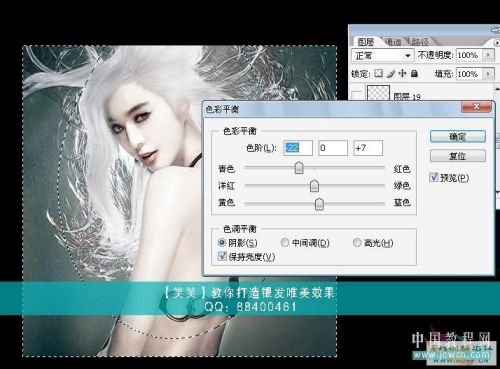Image resolution: width=500 pixels, height=369 pixels.
Task: Click the 青色-红色 slider handle
Action: (x=299, y=168)
